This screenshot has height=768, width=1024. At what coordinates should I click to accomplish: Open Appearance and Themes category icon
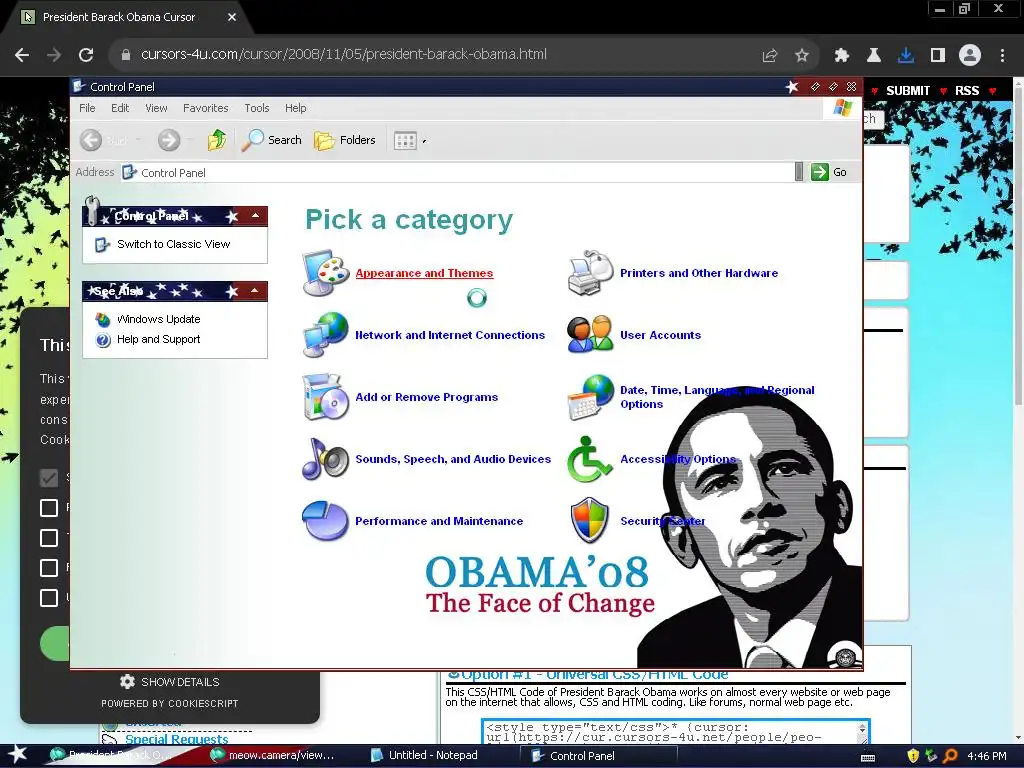pos(325,273)
